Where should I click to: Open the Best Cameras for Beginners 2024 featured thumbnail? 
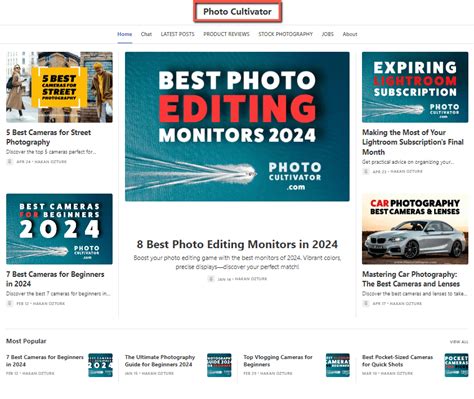click(x=59, y=229)
